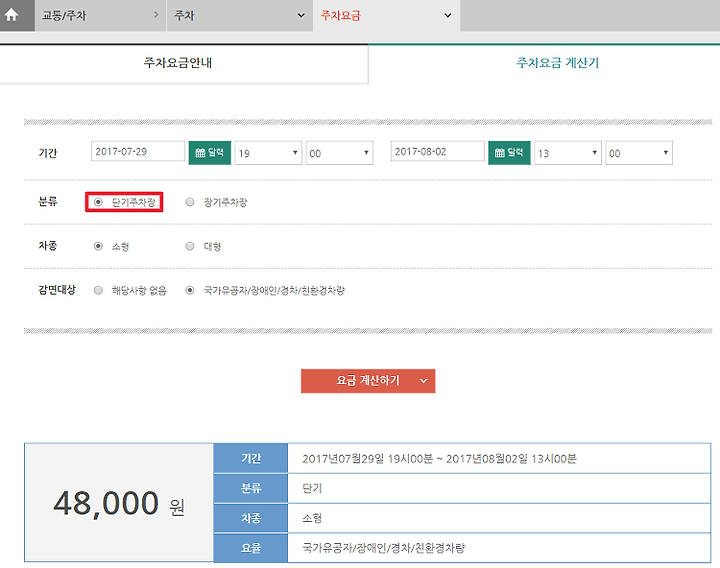Image resolution: width=720 pixels, height=568 pixels.
Task: Click 기간 header cell in result table
Action: click(251, 458)
